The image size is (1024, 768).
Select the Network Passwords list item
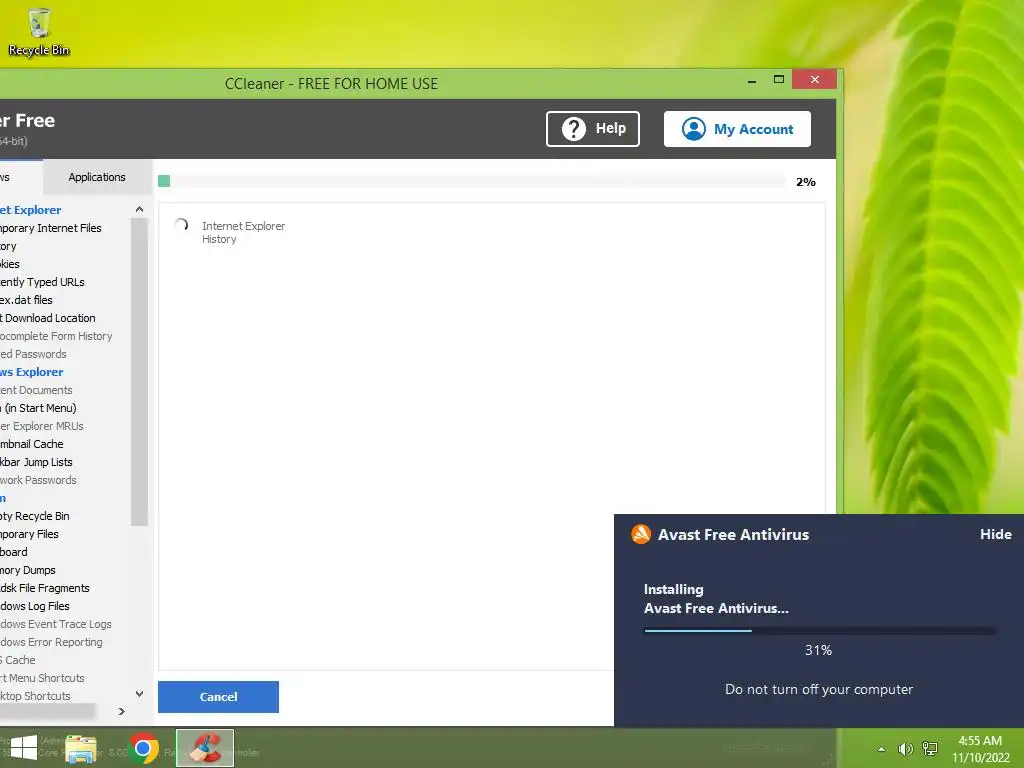[x=38, y=480]
